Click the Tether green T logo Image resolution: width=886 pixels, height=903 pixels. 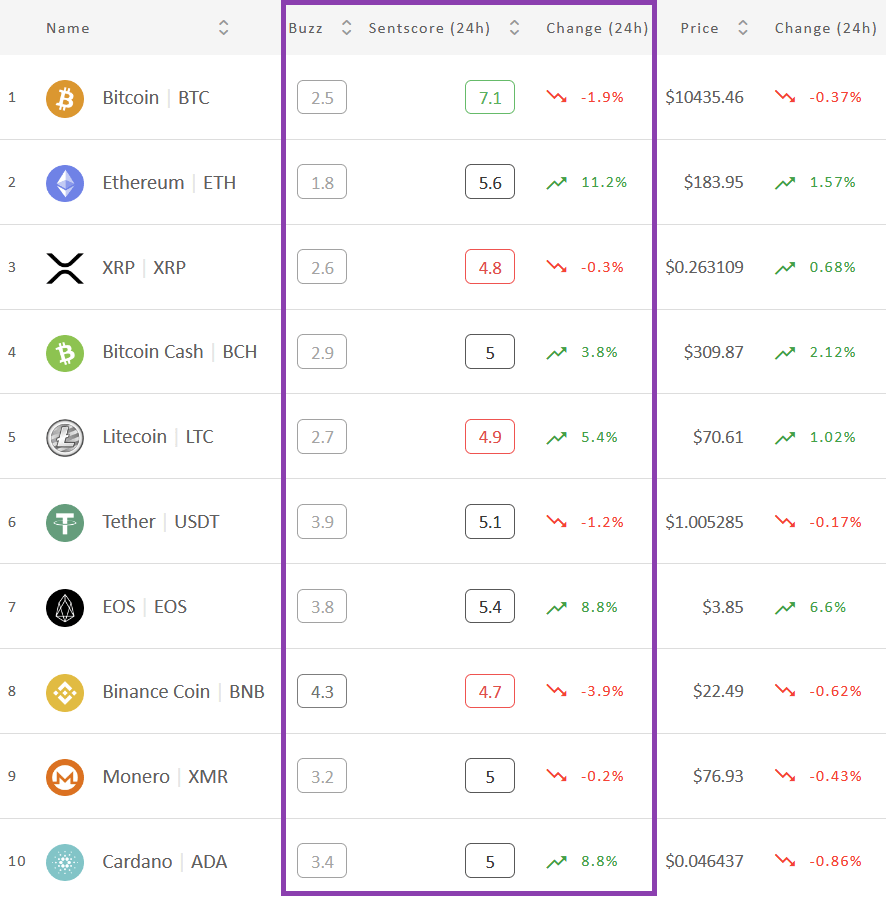(65, 523)
